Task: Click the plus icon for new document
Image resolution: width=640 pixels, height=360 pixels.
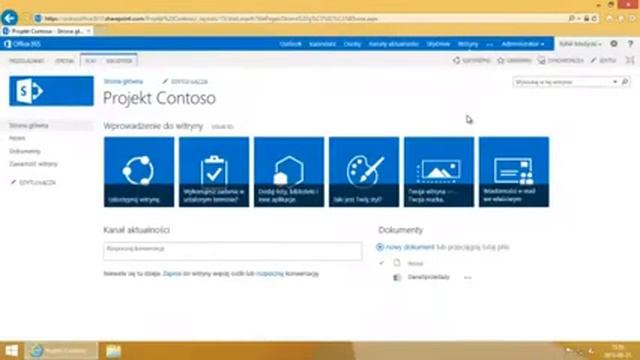Action: 380,247
